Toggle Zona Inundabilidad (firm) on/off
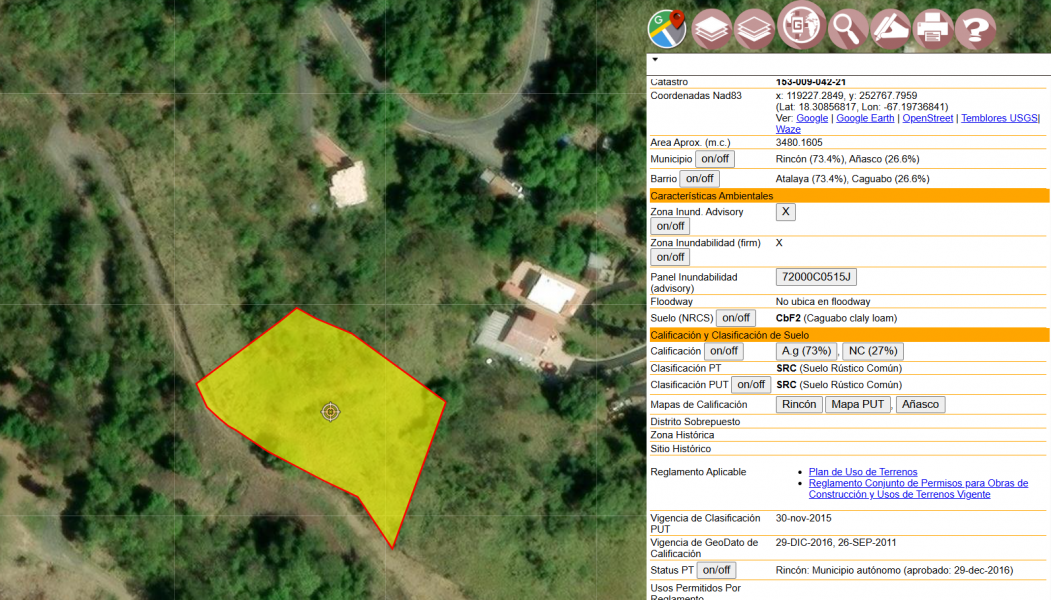The image size is (1051, 600). click(669, 257)
